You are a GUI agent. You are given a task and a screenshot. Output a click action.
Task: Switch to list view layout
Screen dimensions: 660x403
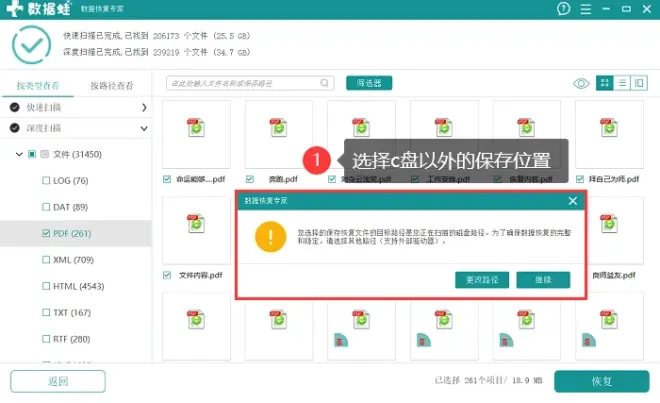click(x=622, y=83)
